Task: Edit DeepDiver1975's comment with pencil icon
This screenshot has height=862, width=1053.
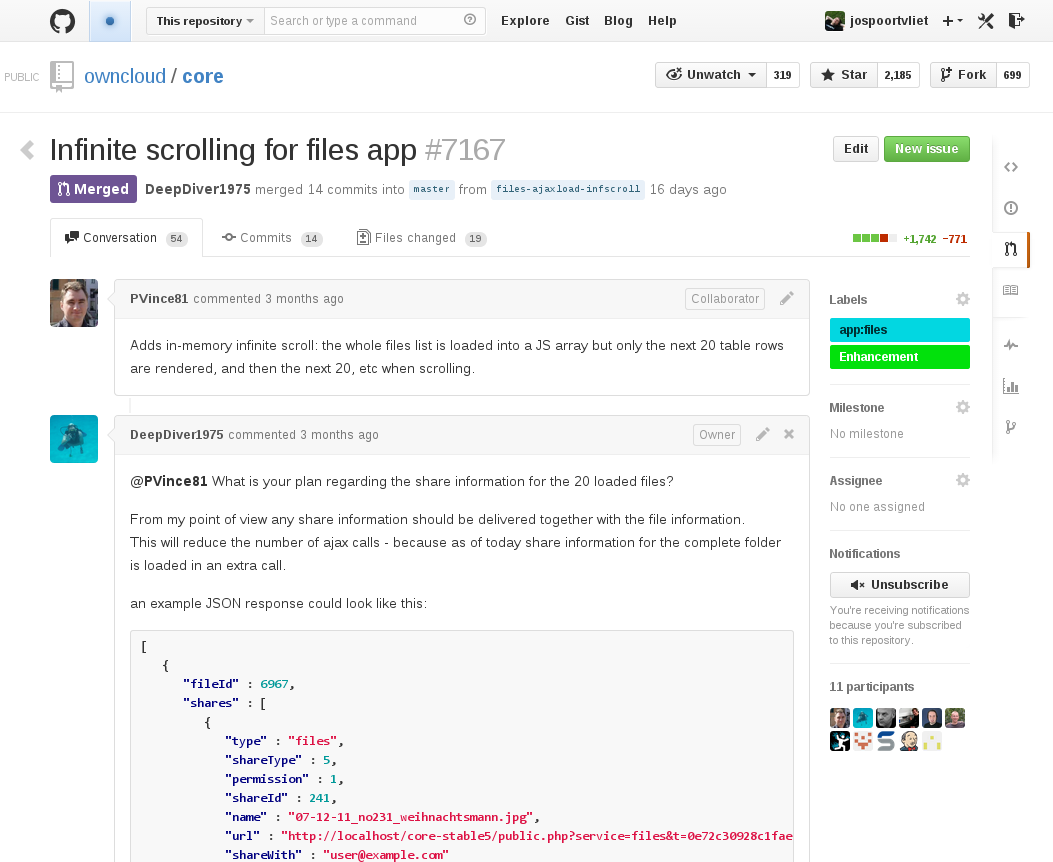Action: coord(762,434)
